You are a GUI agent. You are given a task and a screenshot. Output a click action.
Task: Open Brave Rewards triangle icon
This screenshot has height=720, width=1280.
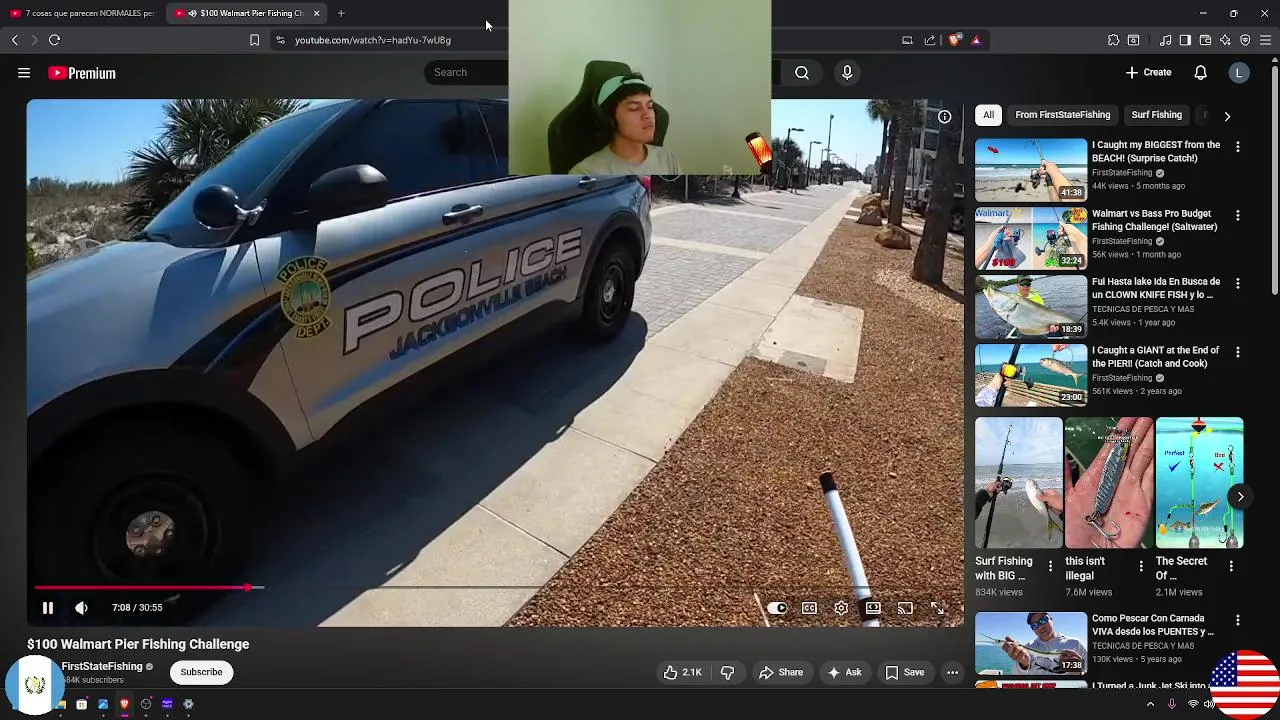point(976,40)
